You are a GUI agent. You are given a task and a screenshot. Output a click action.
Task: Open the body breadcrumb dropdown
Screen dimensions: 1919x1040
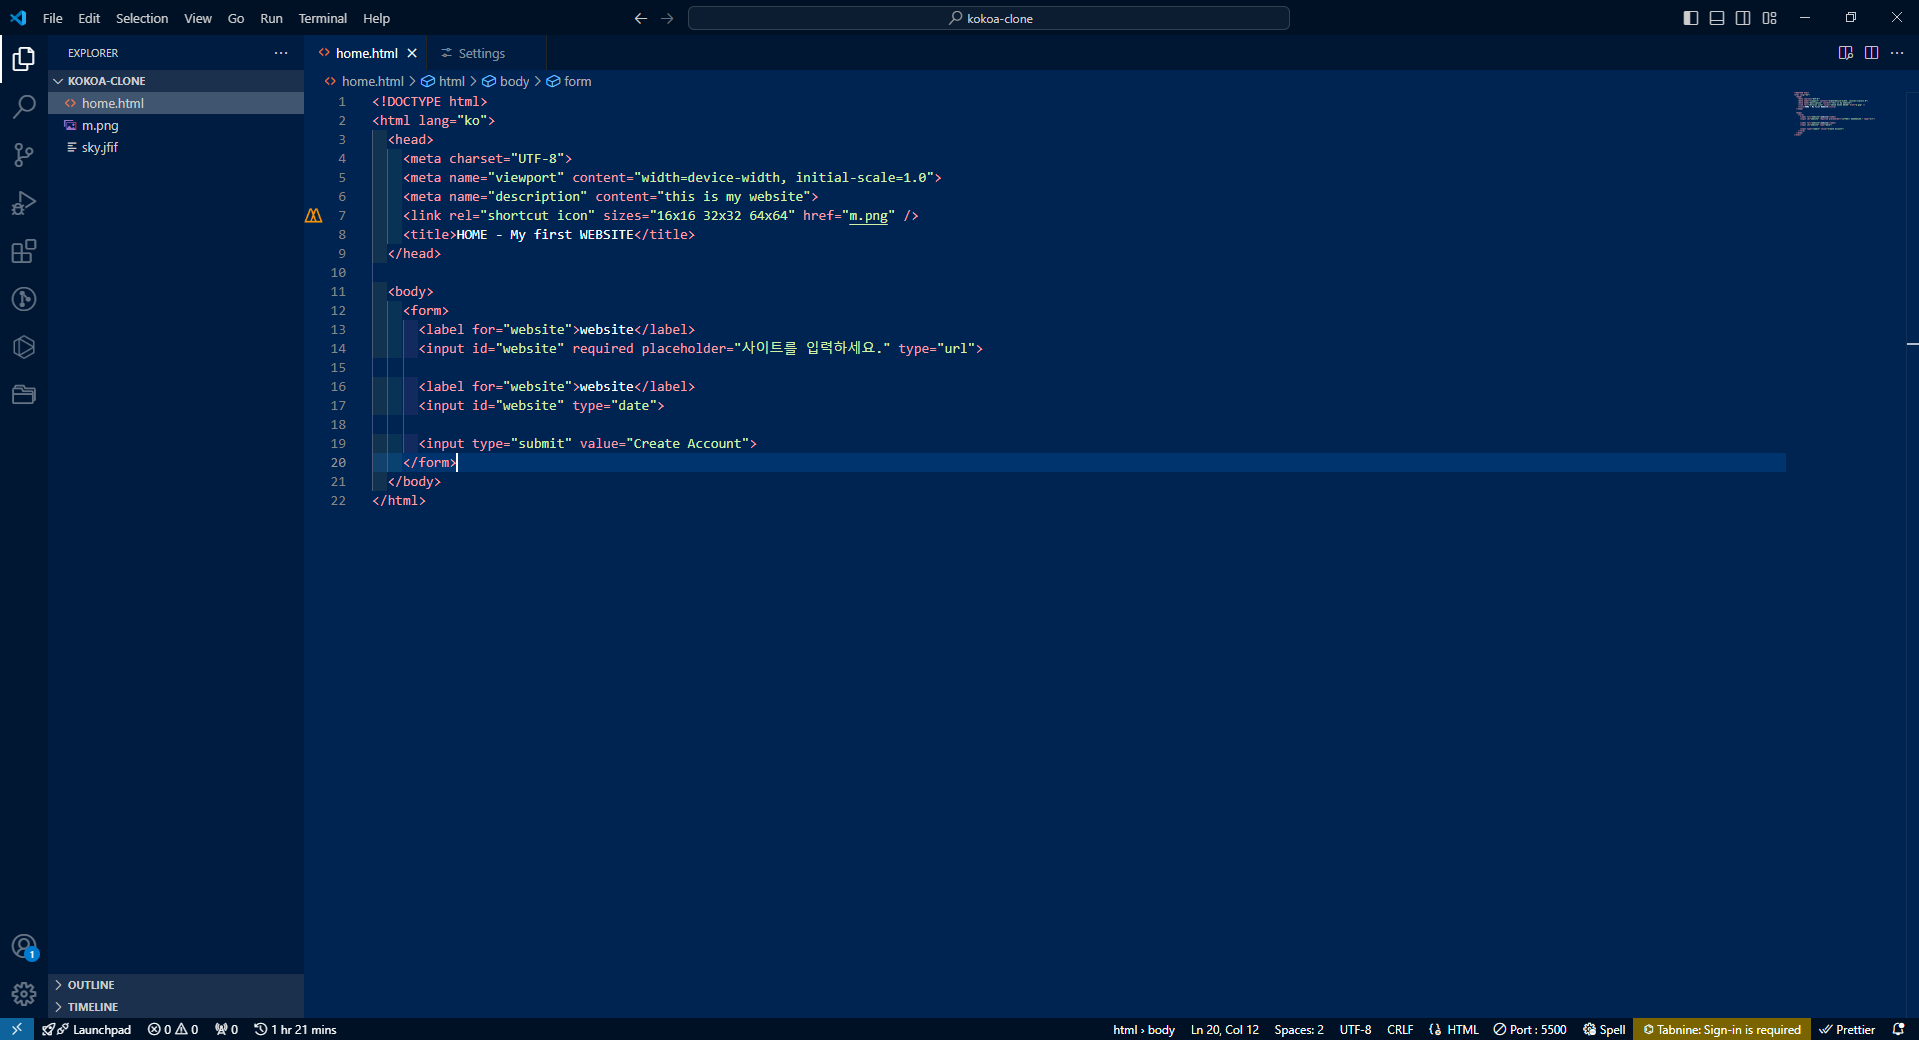[x=506, y=81]
